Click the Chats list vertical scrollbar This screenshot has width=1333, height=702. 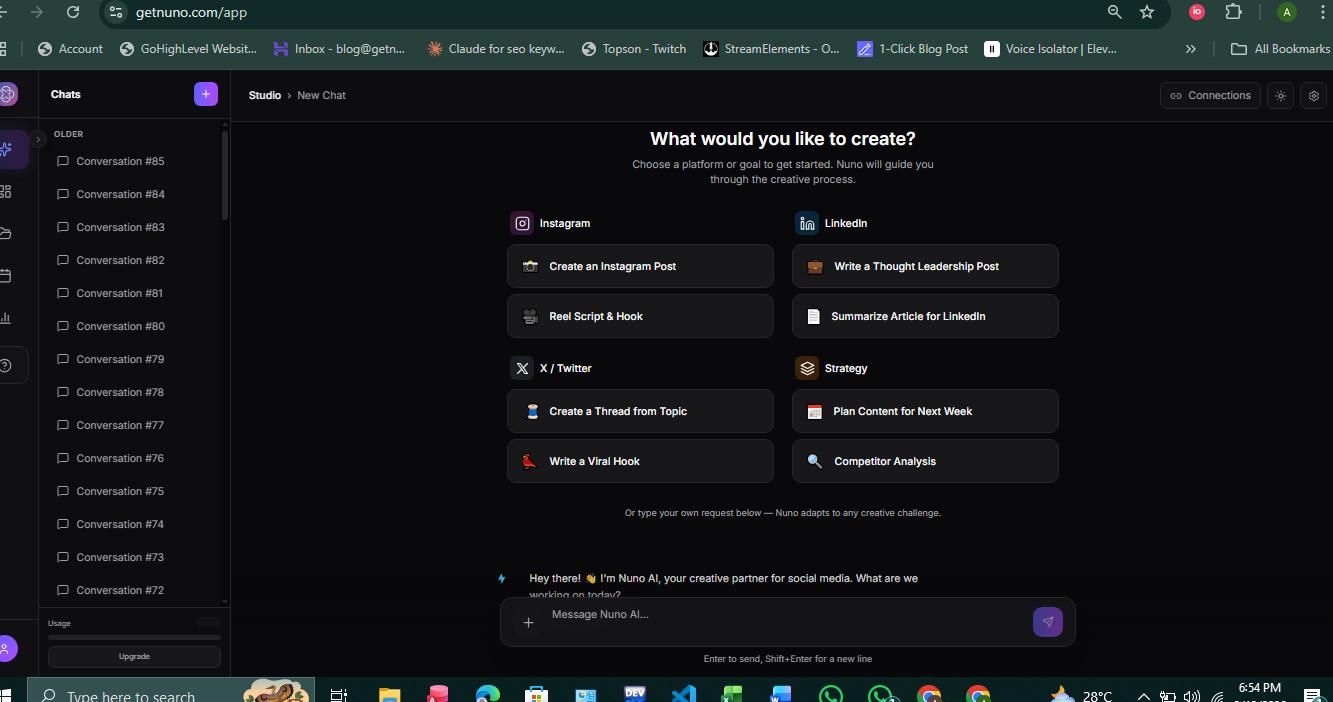click(x=225, y=177)
